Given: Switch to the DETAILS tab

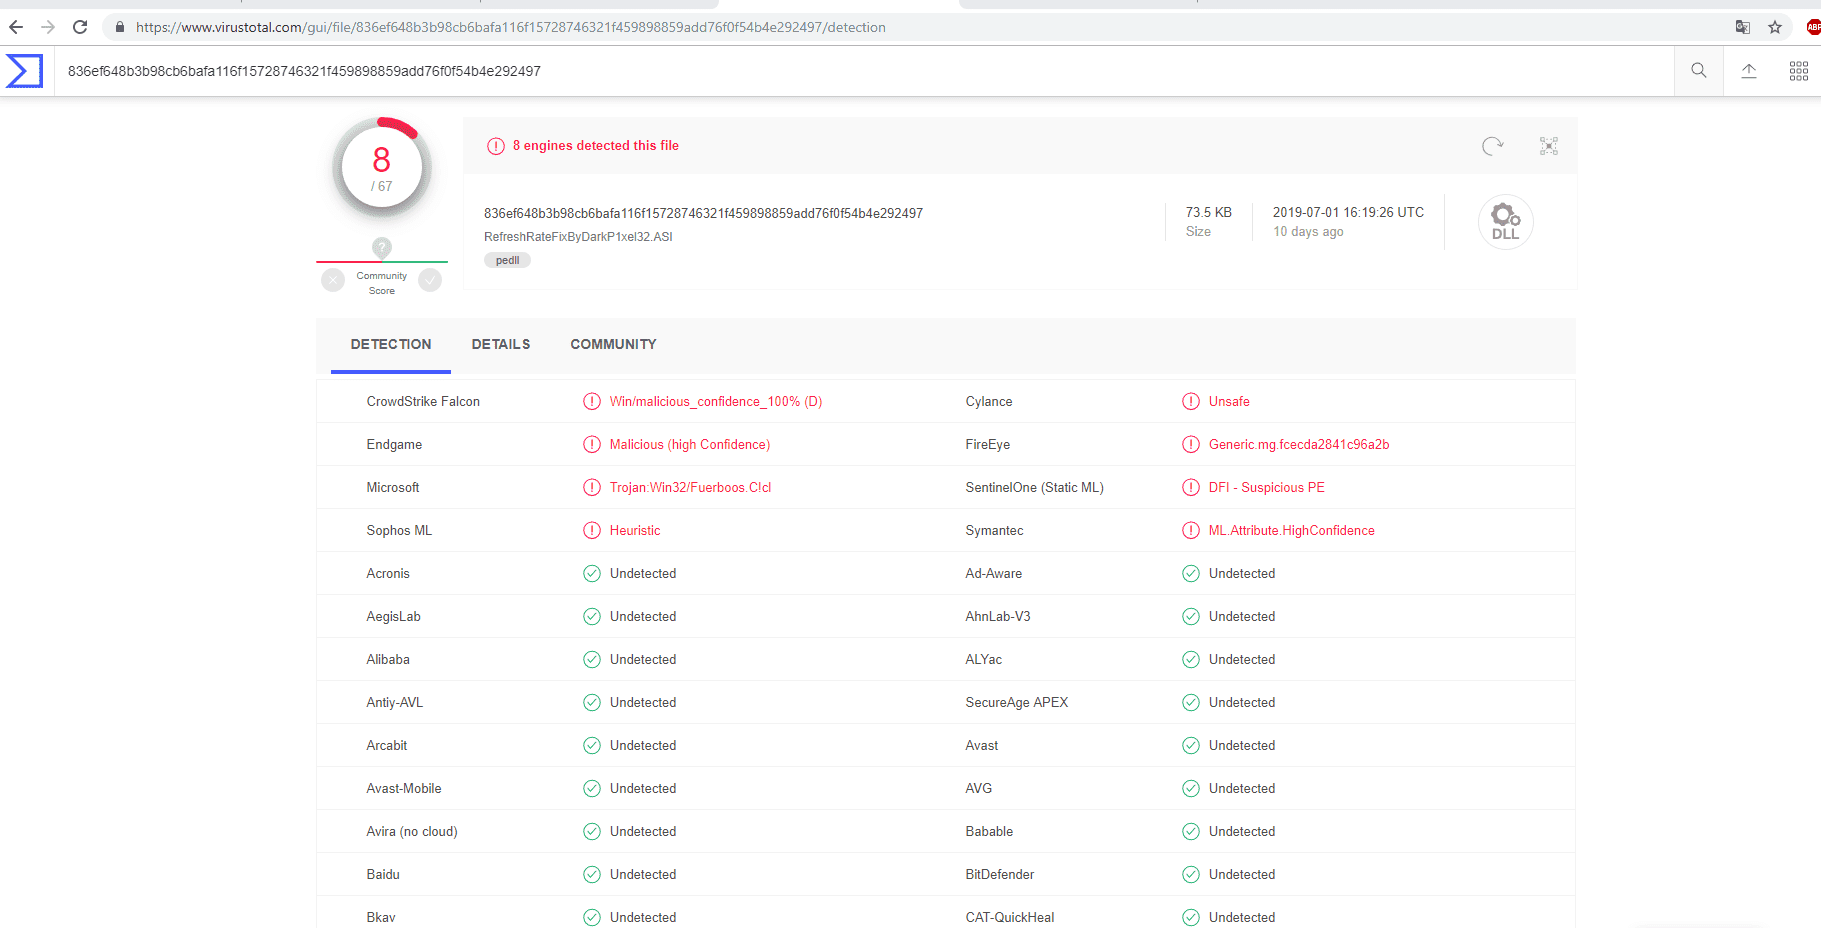Looking at the screenshot, I should click(x=501, y=344).
